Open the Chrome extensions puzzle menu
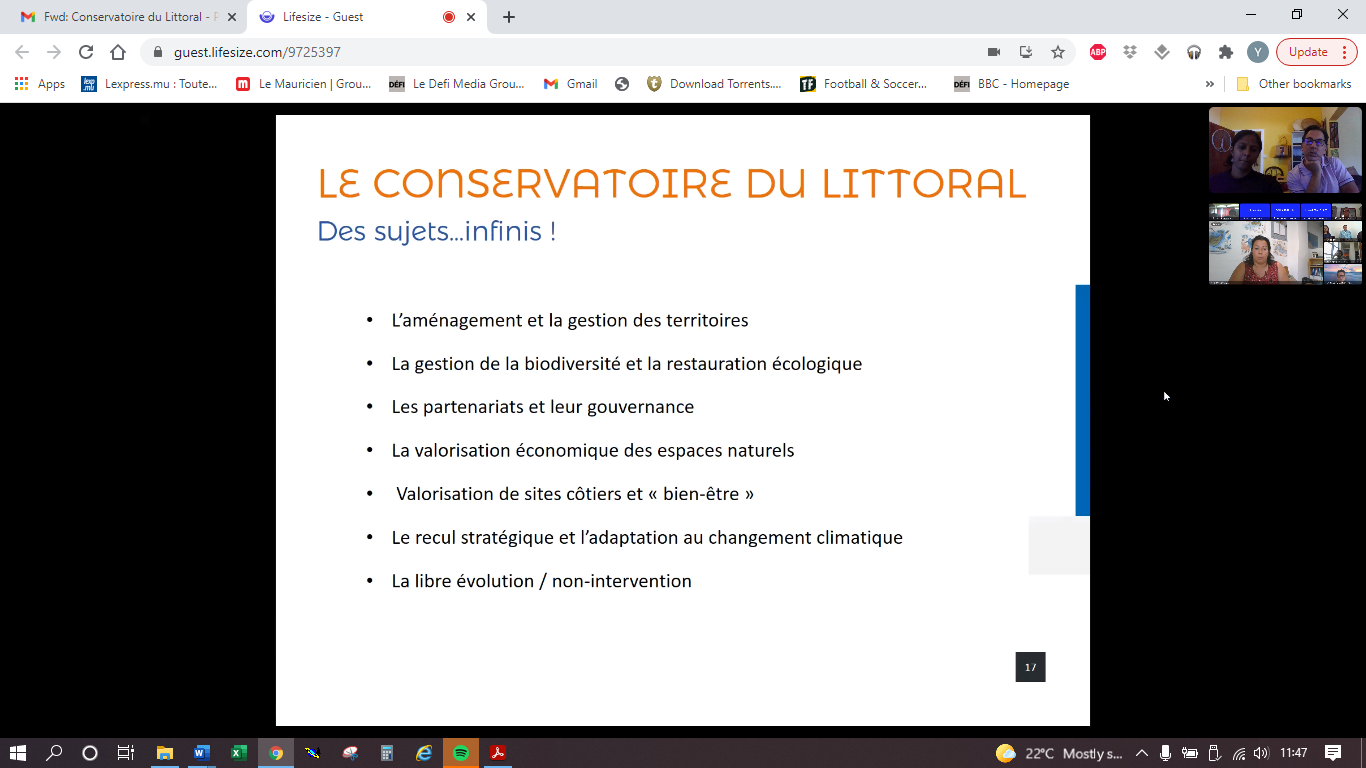Screen dimensions: 1366x768 click(1225, 52)
